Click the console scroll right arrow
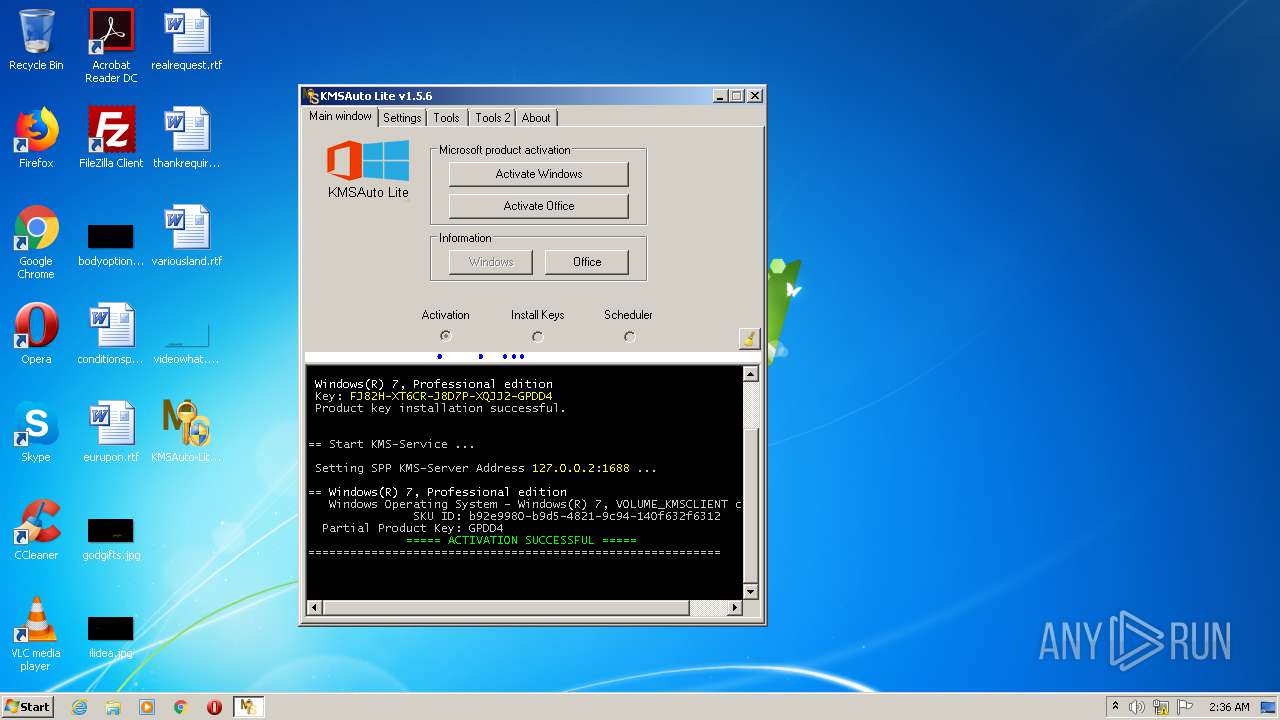1280x720 pixels. pyautogui.click(x=735, y=608)
